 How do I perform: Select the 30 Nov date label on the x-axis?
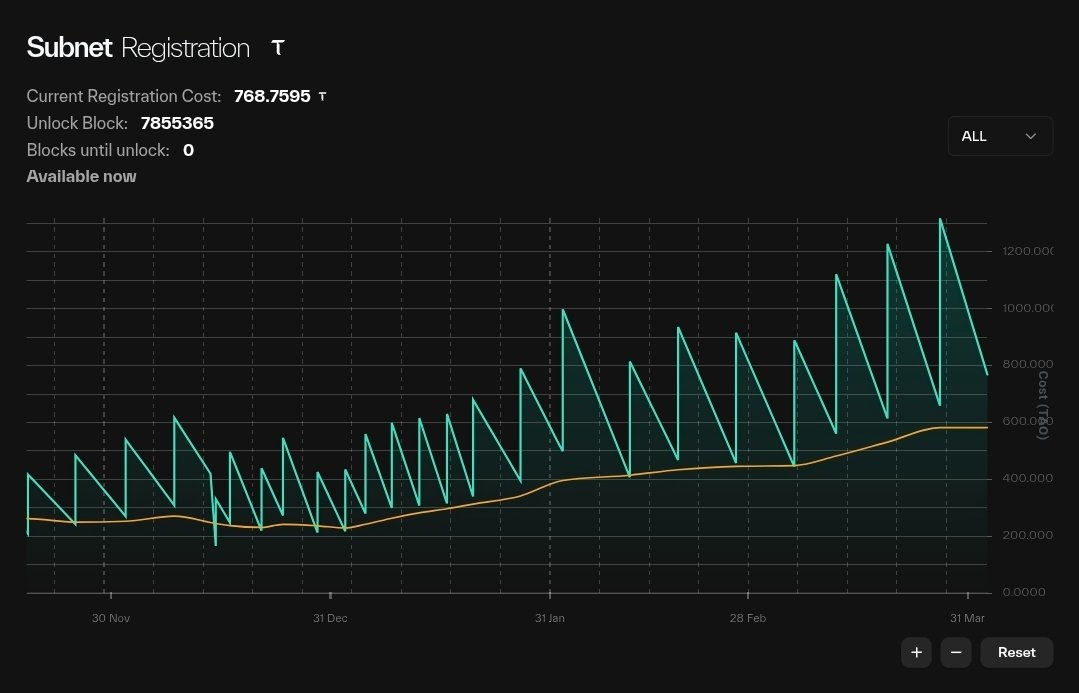[x=111, y=618]
